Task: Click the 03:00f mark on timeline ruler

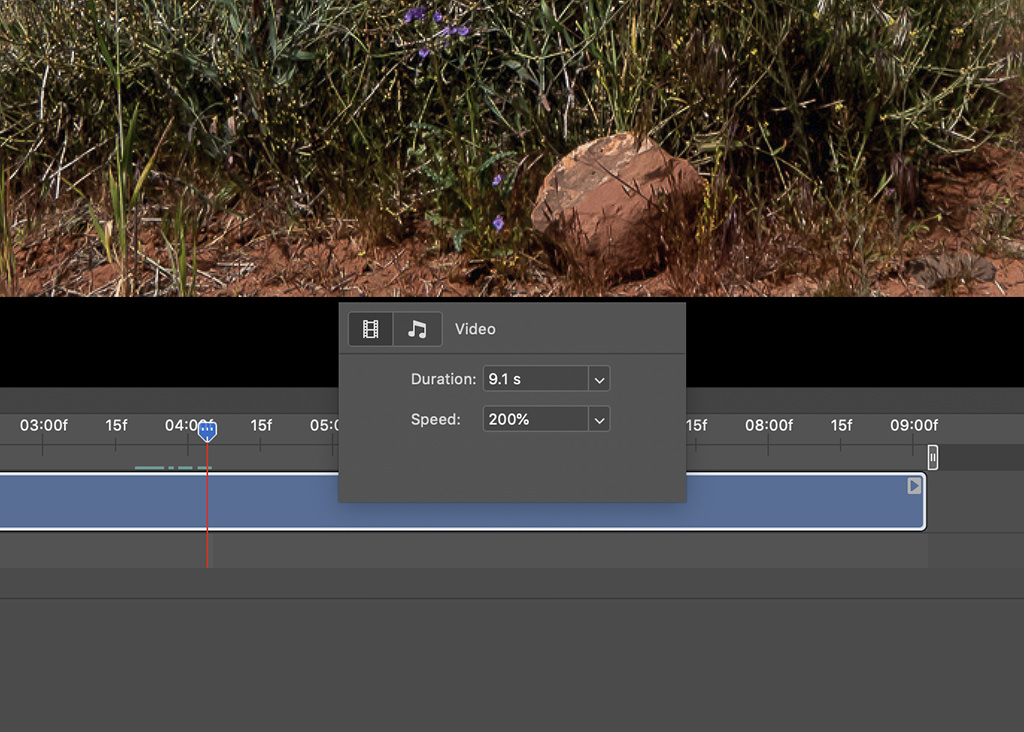Action: click(x=44, y=426)
